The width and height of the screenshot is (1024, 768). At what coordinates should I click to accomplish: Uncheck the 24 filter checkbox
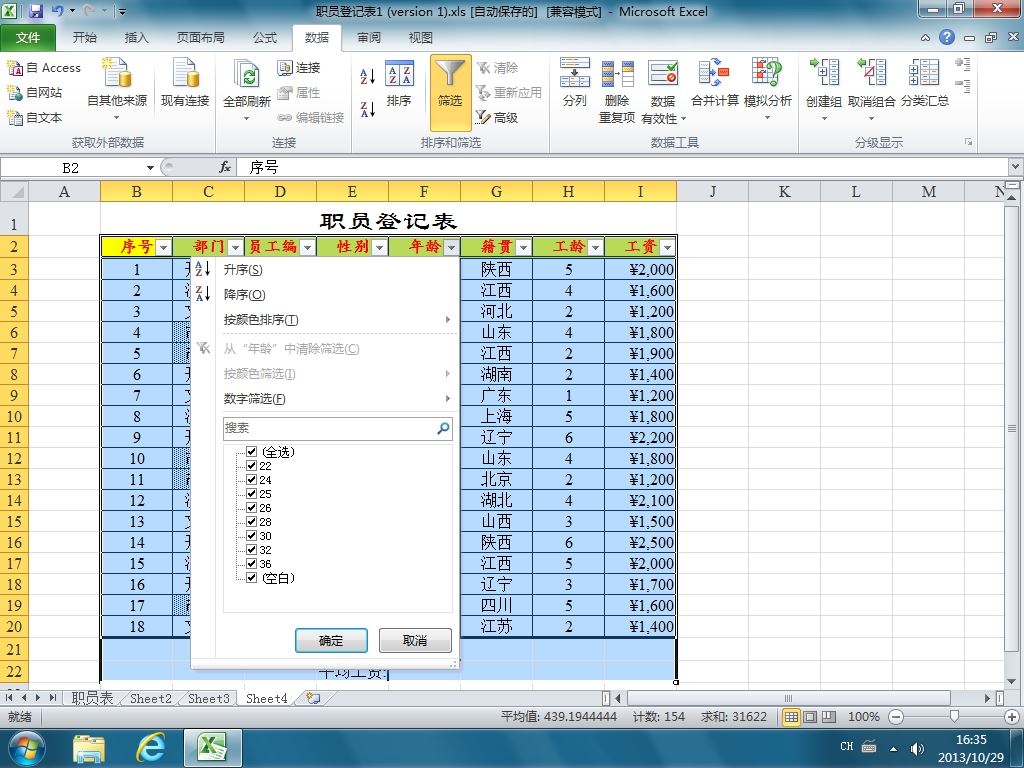click(x=251, y=479)
